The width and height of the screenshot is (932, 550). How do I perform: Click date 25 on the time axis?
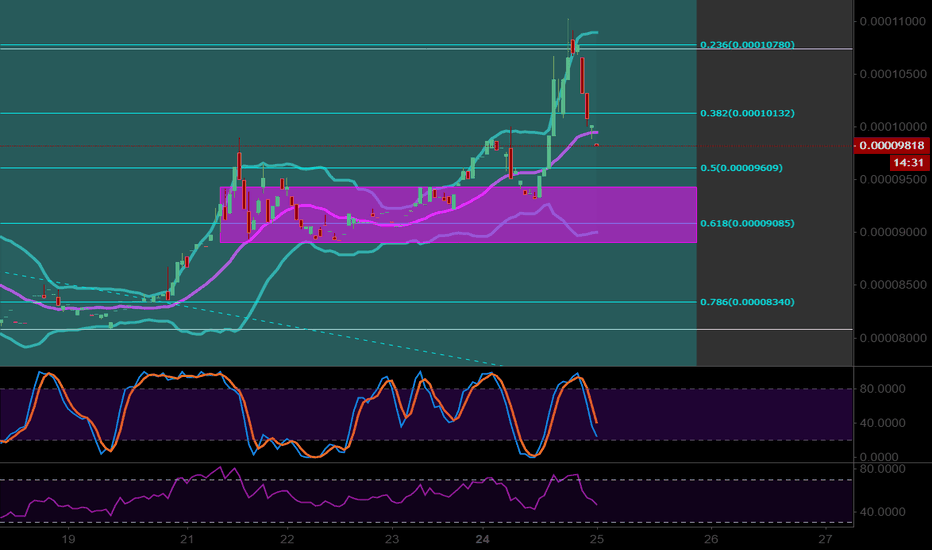[x=597, y=539]
